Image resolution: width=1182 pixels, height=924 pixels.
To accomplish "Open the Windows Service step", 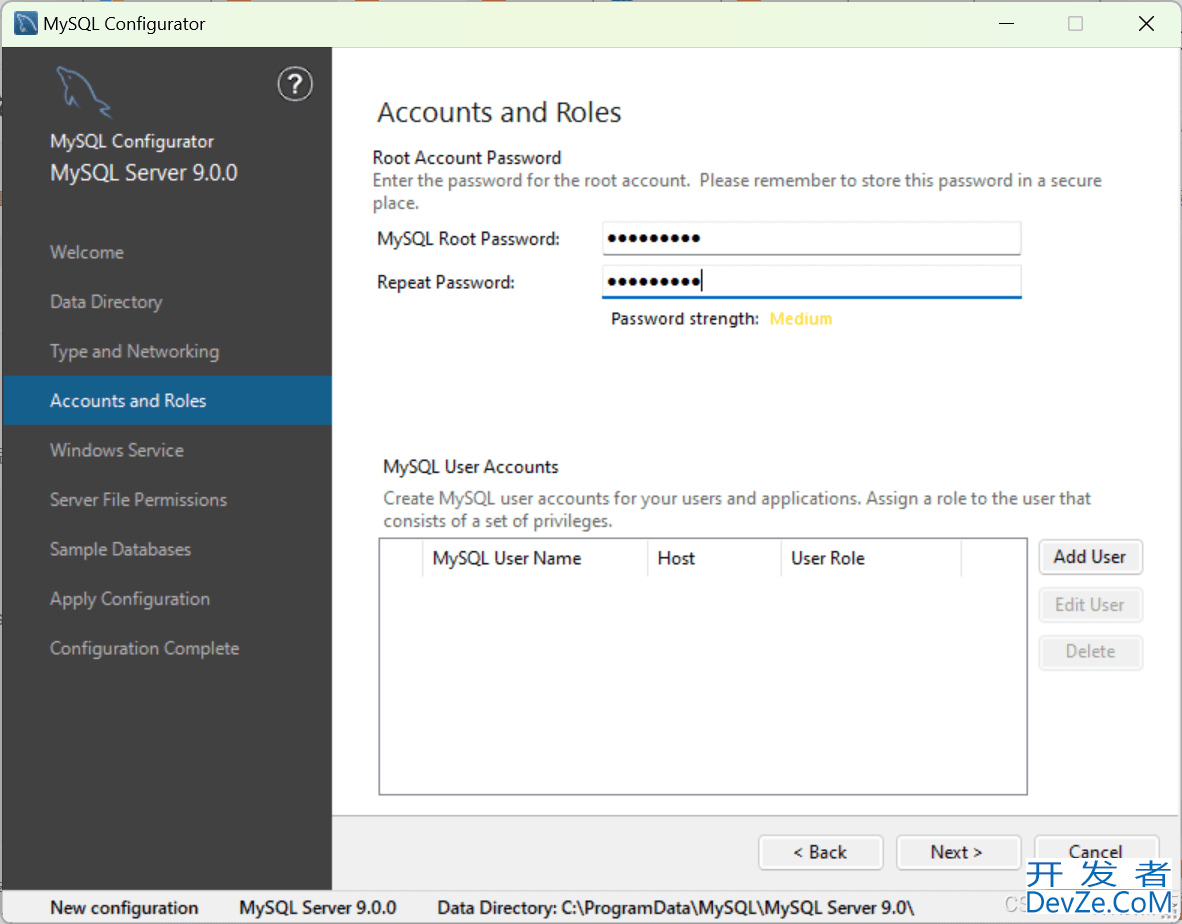I will click(117, 450).
